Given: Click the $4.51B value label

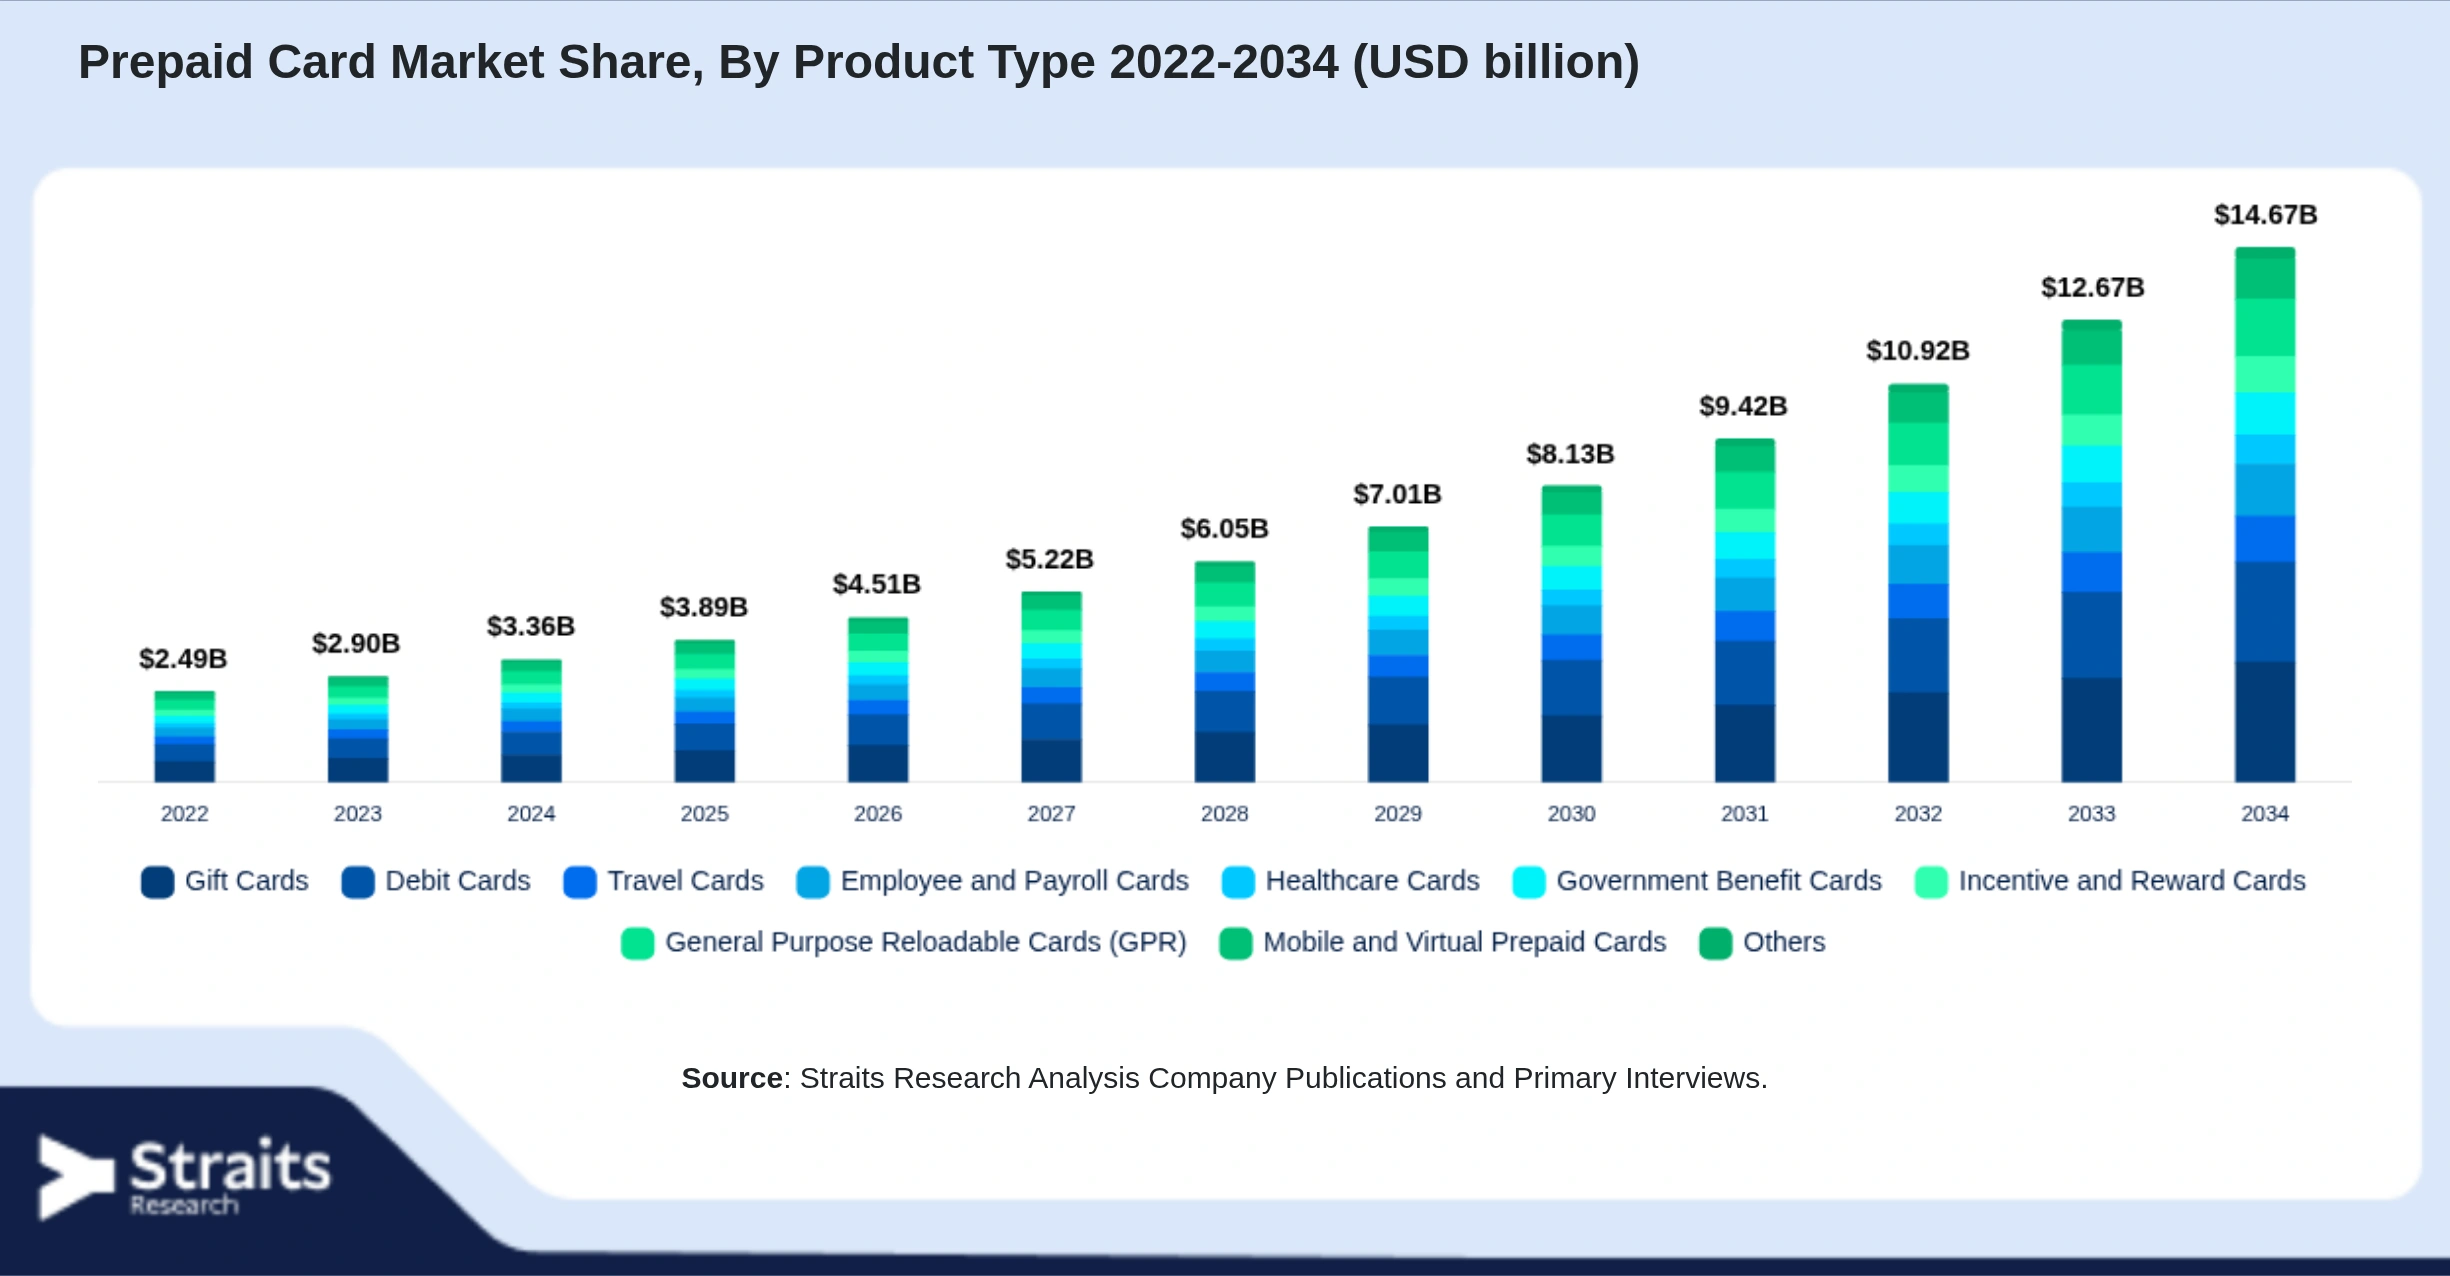Looking at the screenshot, I should [x=877, y=584].
